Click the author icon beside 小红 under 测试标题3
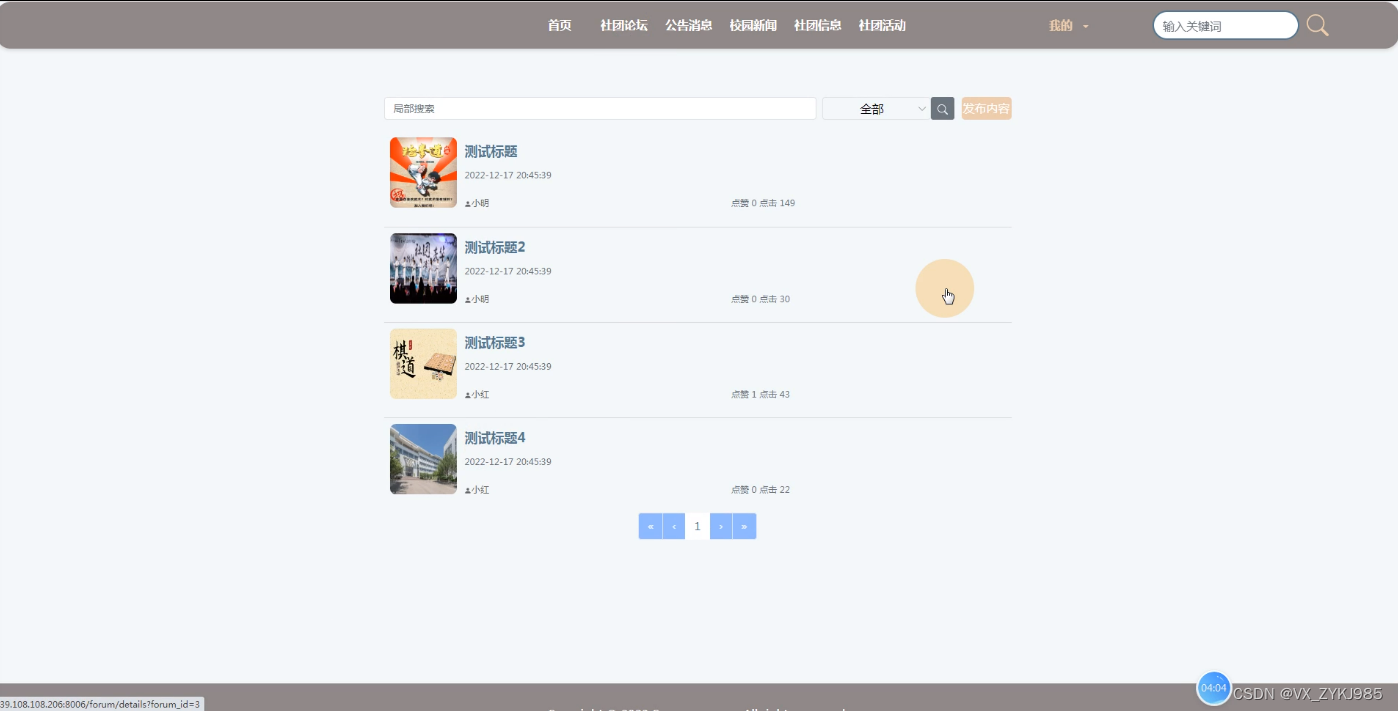The width and height of the screenshot is (1398, 711). [x=467, y=395]
